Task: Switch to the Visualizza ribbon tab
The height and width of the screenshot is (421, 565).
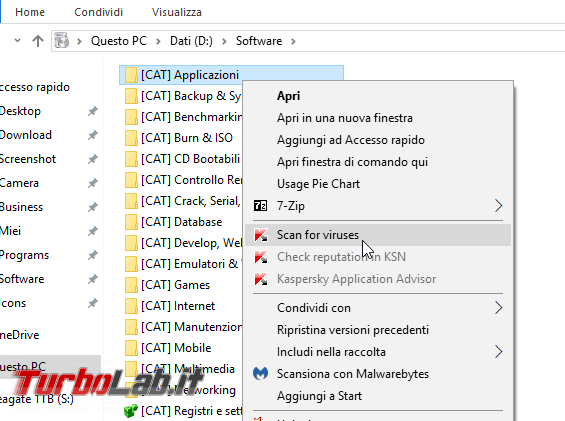Action: coord(177,12)
